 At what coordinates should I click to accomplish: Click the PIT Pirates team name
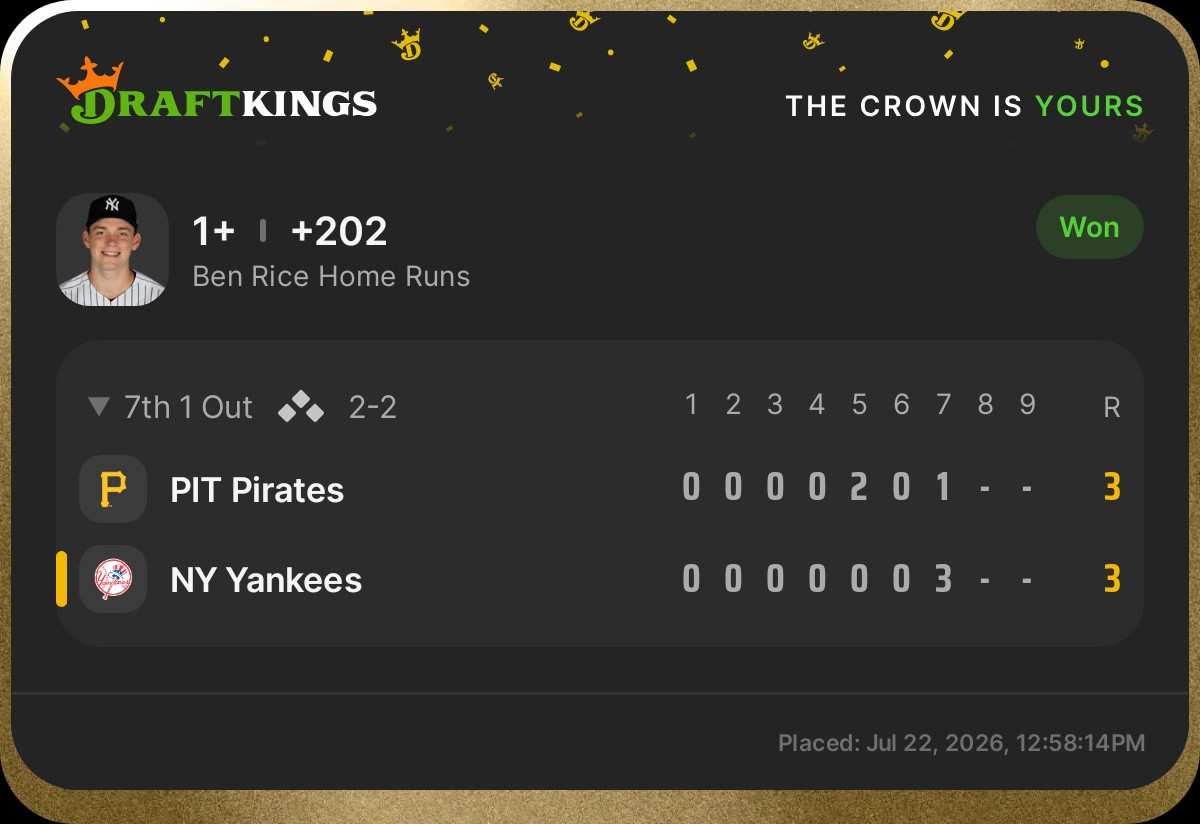click(x=257, y=490)
